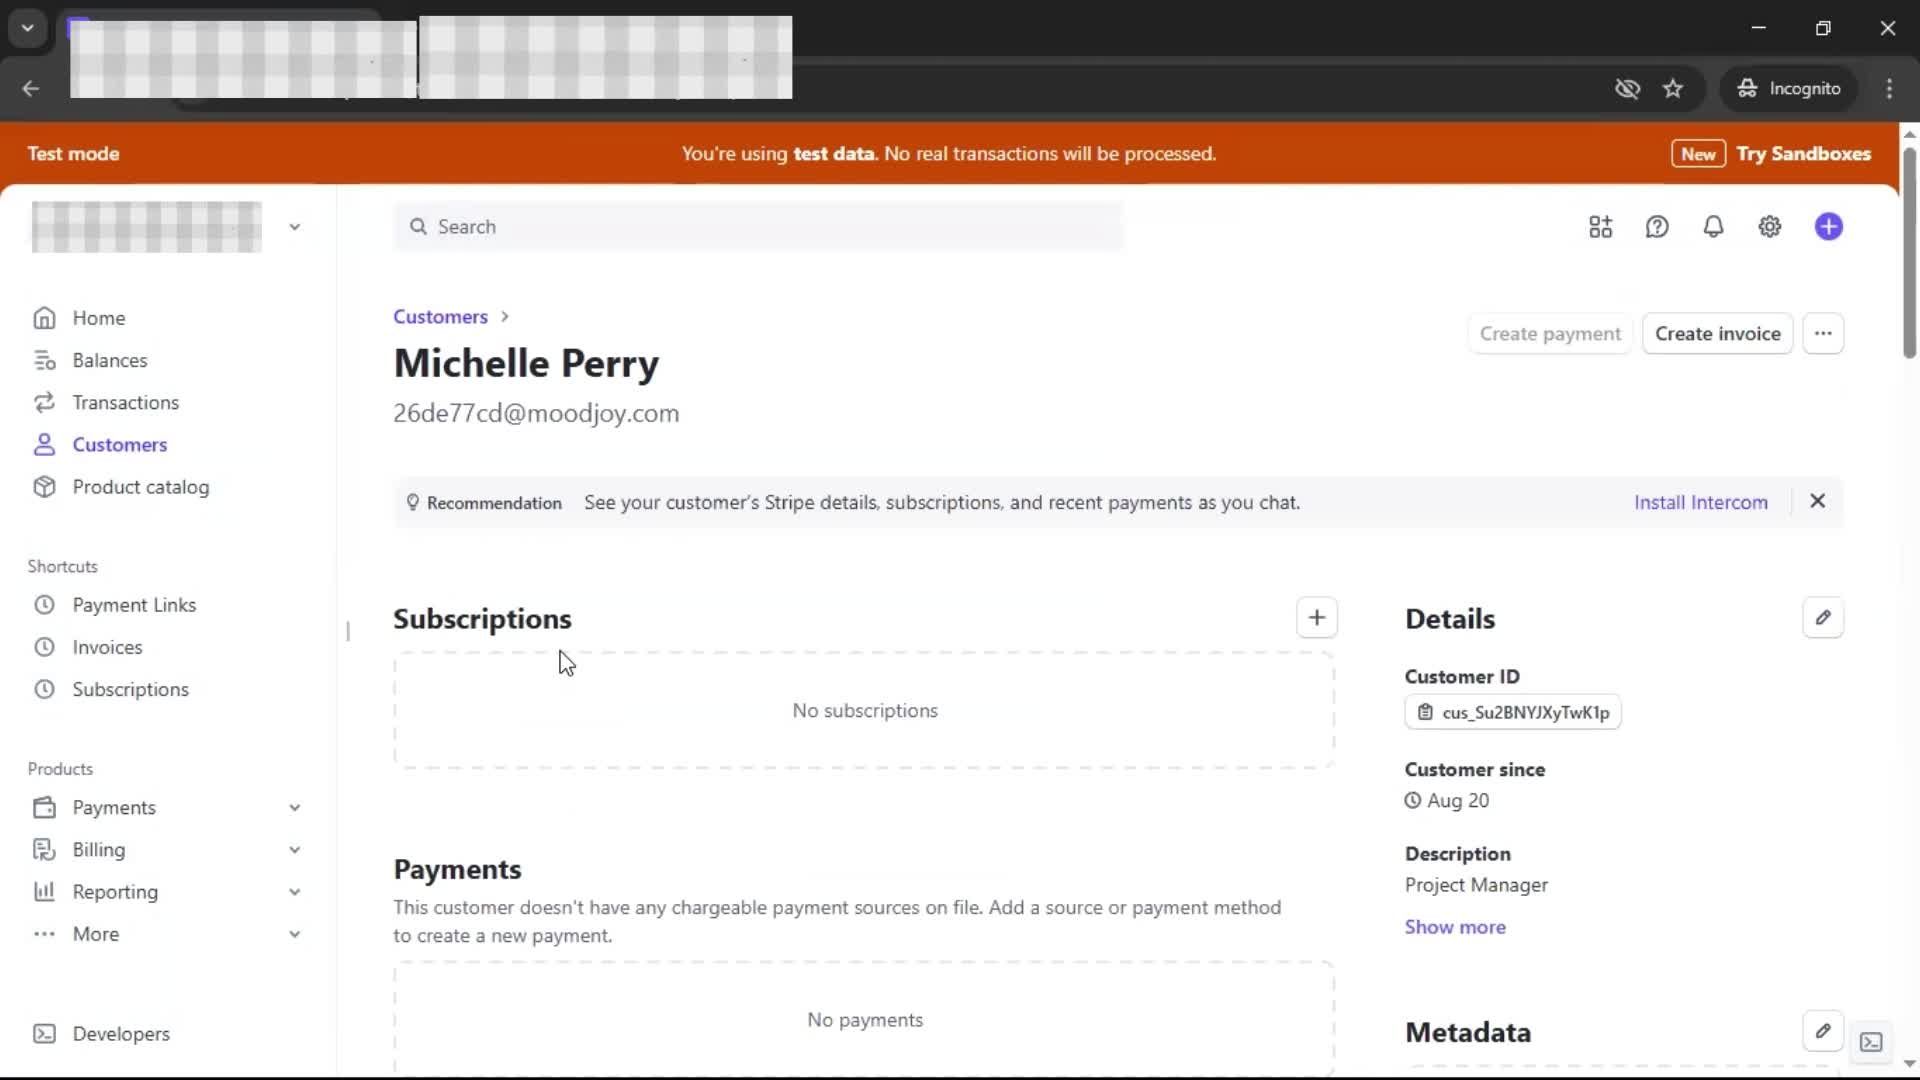Click the Create invoice button

click(1717, 333)
